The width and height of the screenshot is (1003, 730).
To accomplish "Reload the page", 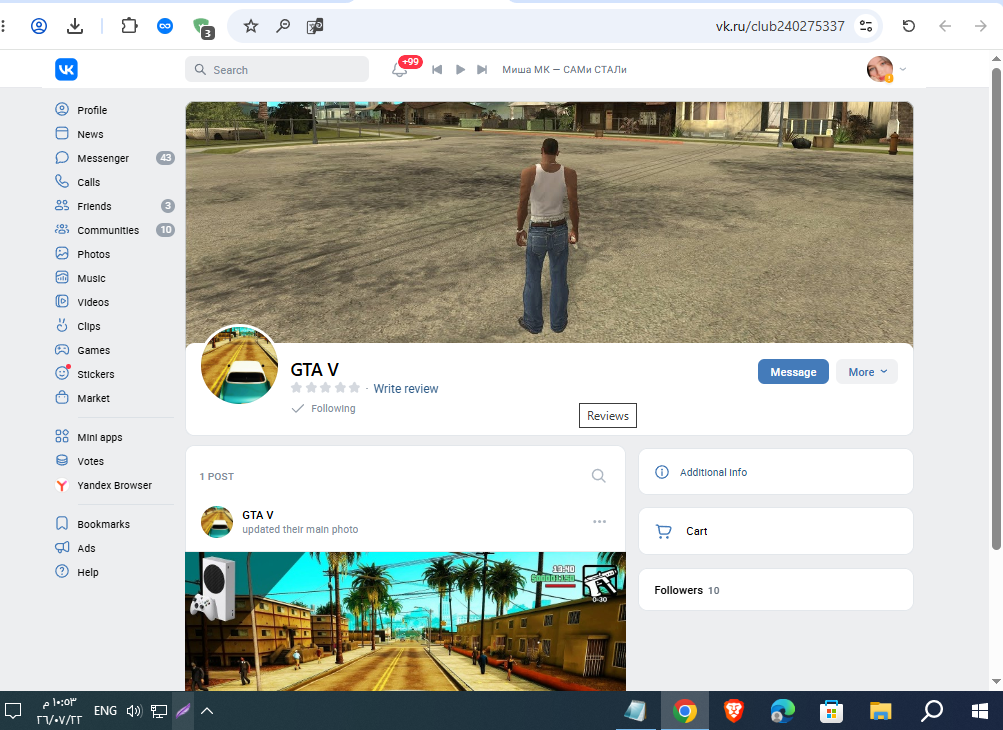I will coord(908,26).
